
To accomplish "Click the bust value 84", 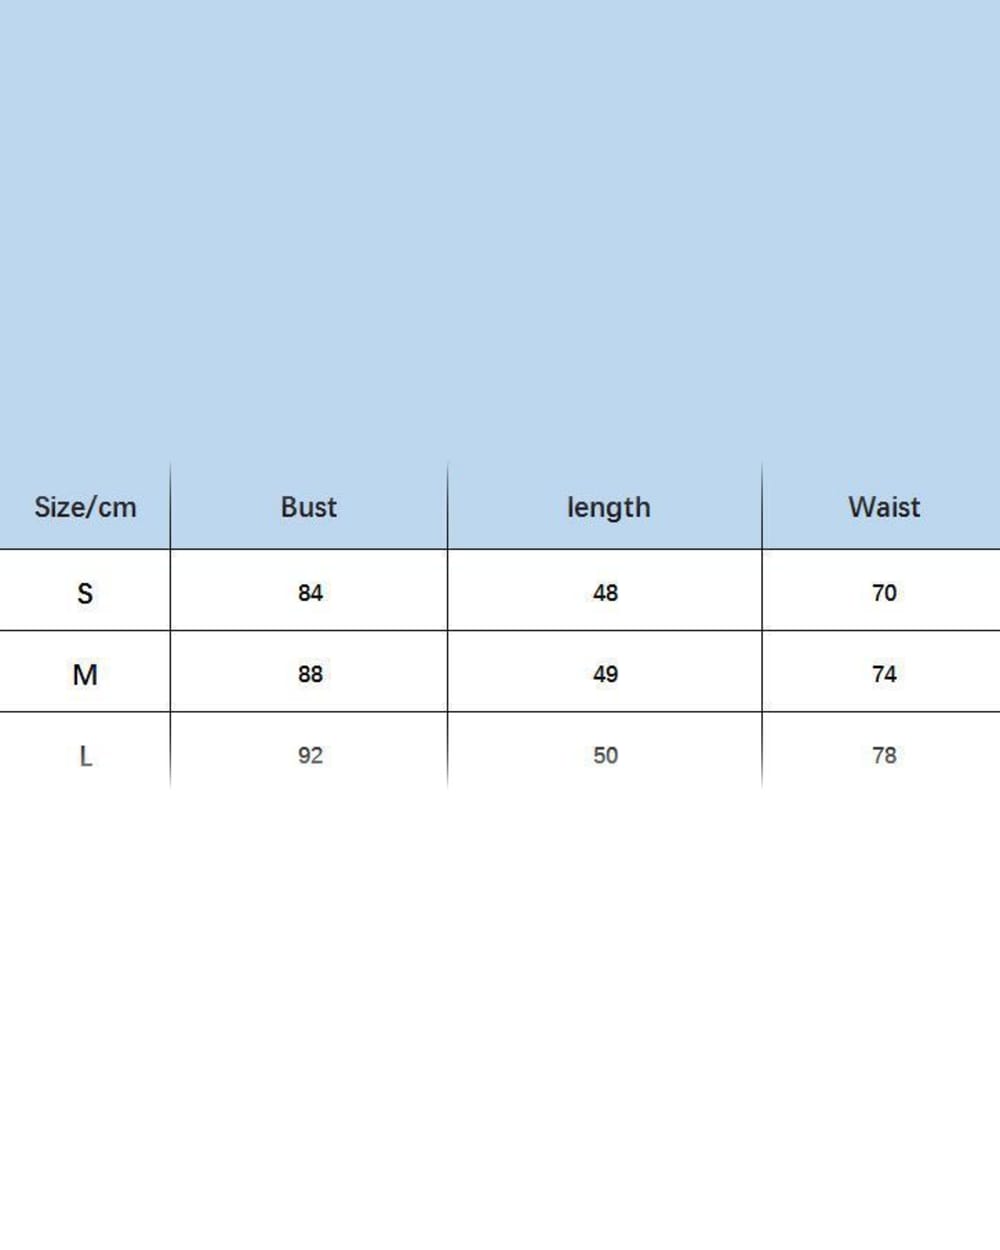I will [310, 593].
